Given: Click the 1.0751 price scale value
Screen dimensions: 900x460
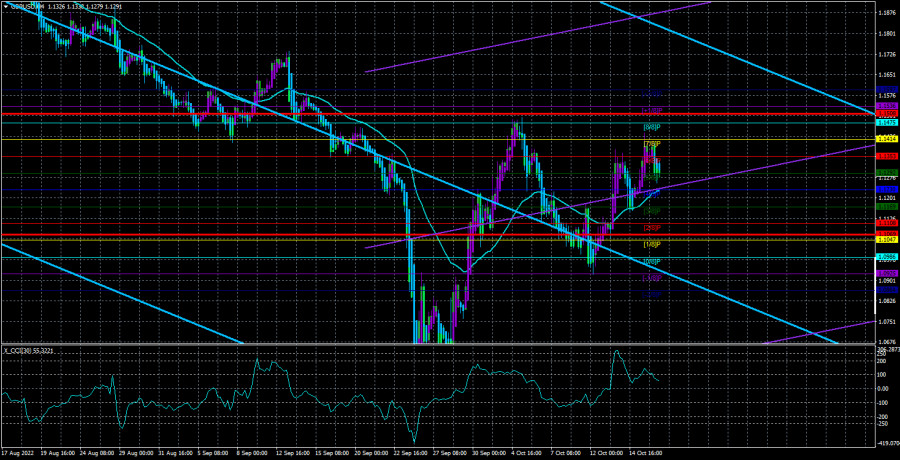Looking at the screenshot, I should pyautogui.click(x=887, y=322).
